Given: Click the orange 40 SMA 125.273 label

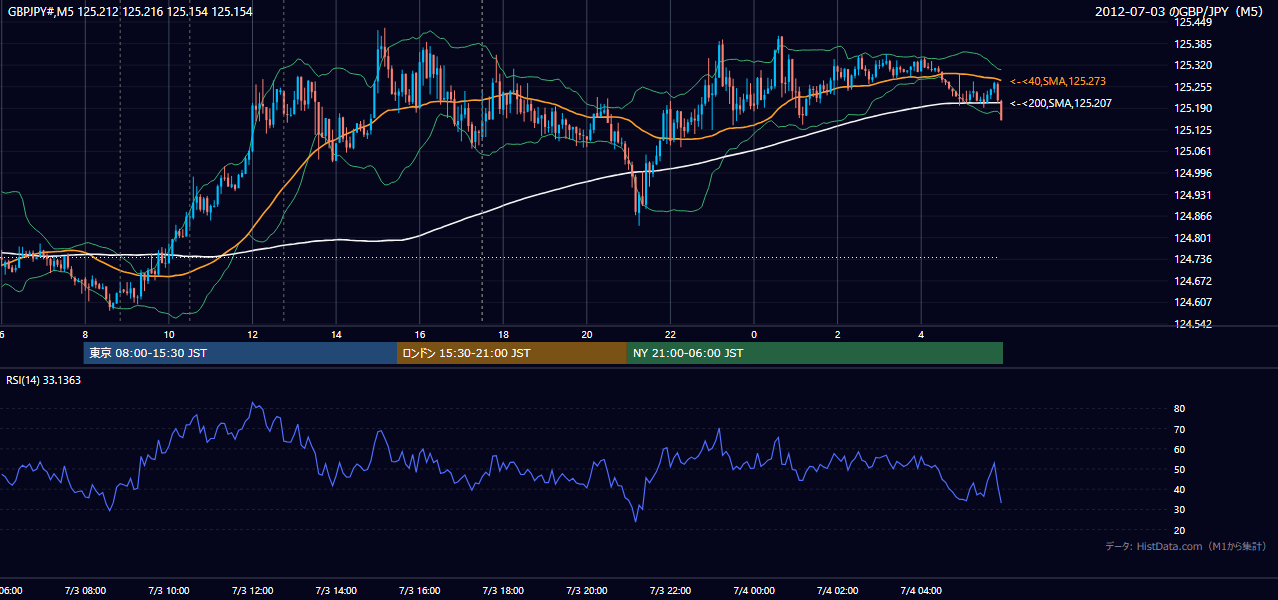Looking at the screenshot, I should (1058, 81).
